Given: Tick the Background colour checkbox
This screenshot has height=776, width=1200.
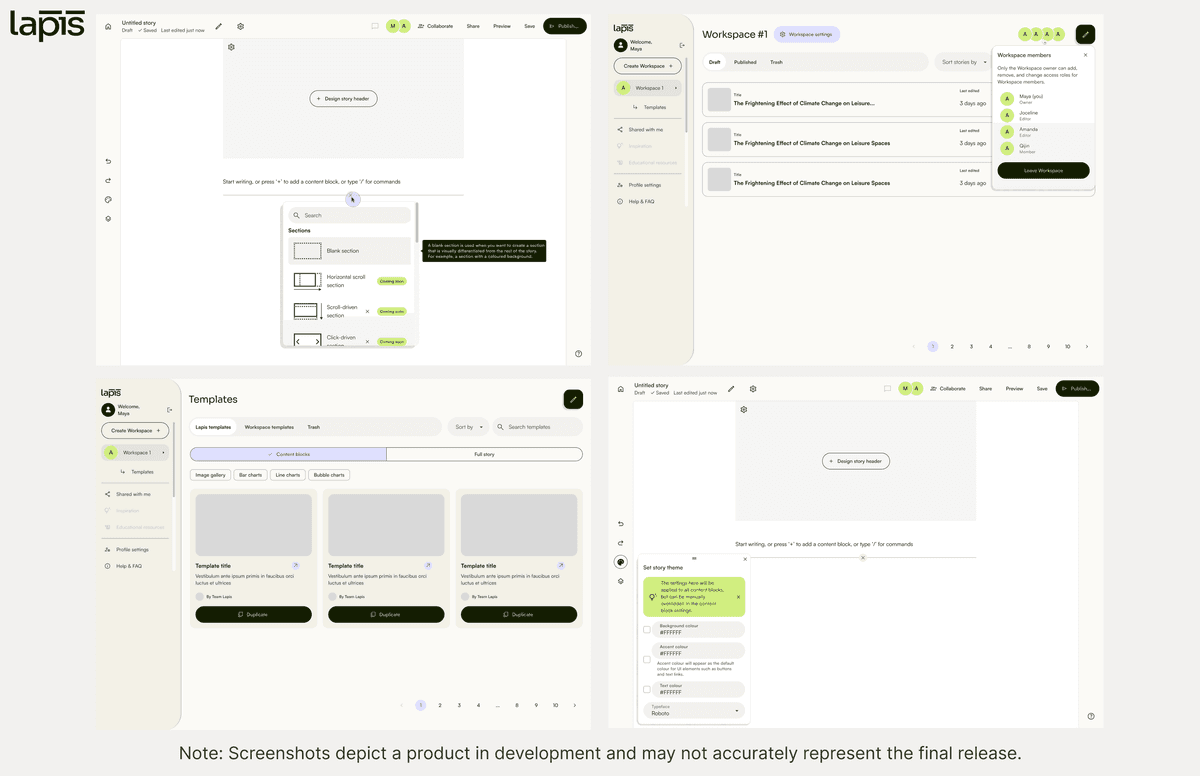Looking at the screenshot, I should pyautogui.click(x=647, y=630).
